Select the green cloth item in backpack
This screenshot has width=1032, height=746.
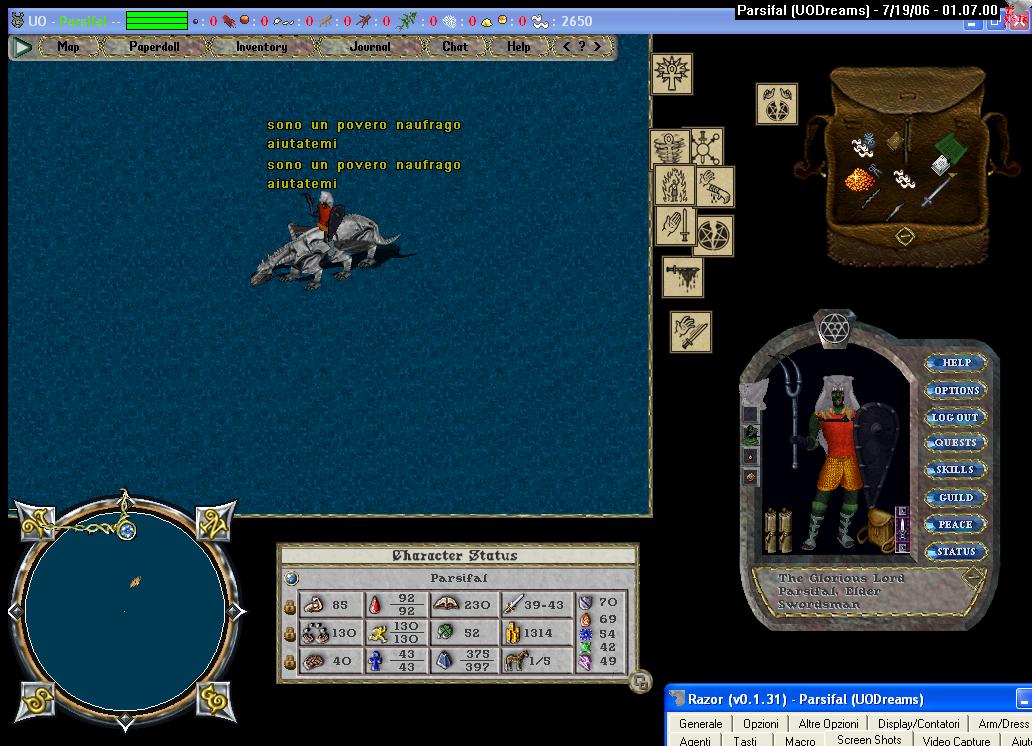point(950,146)
